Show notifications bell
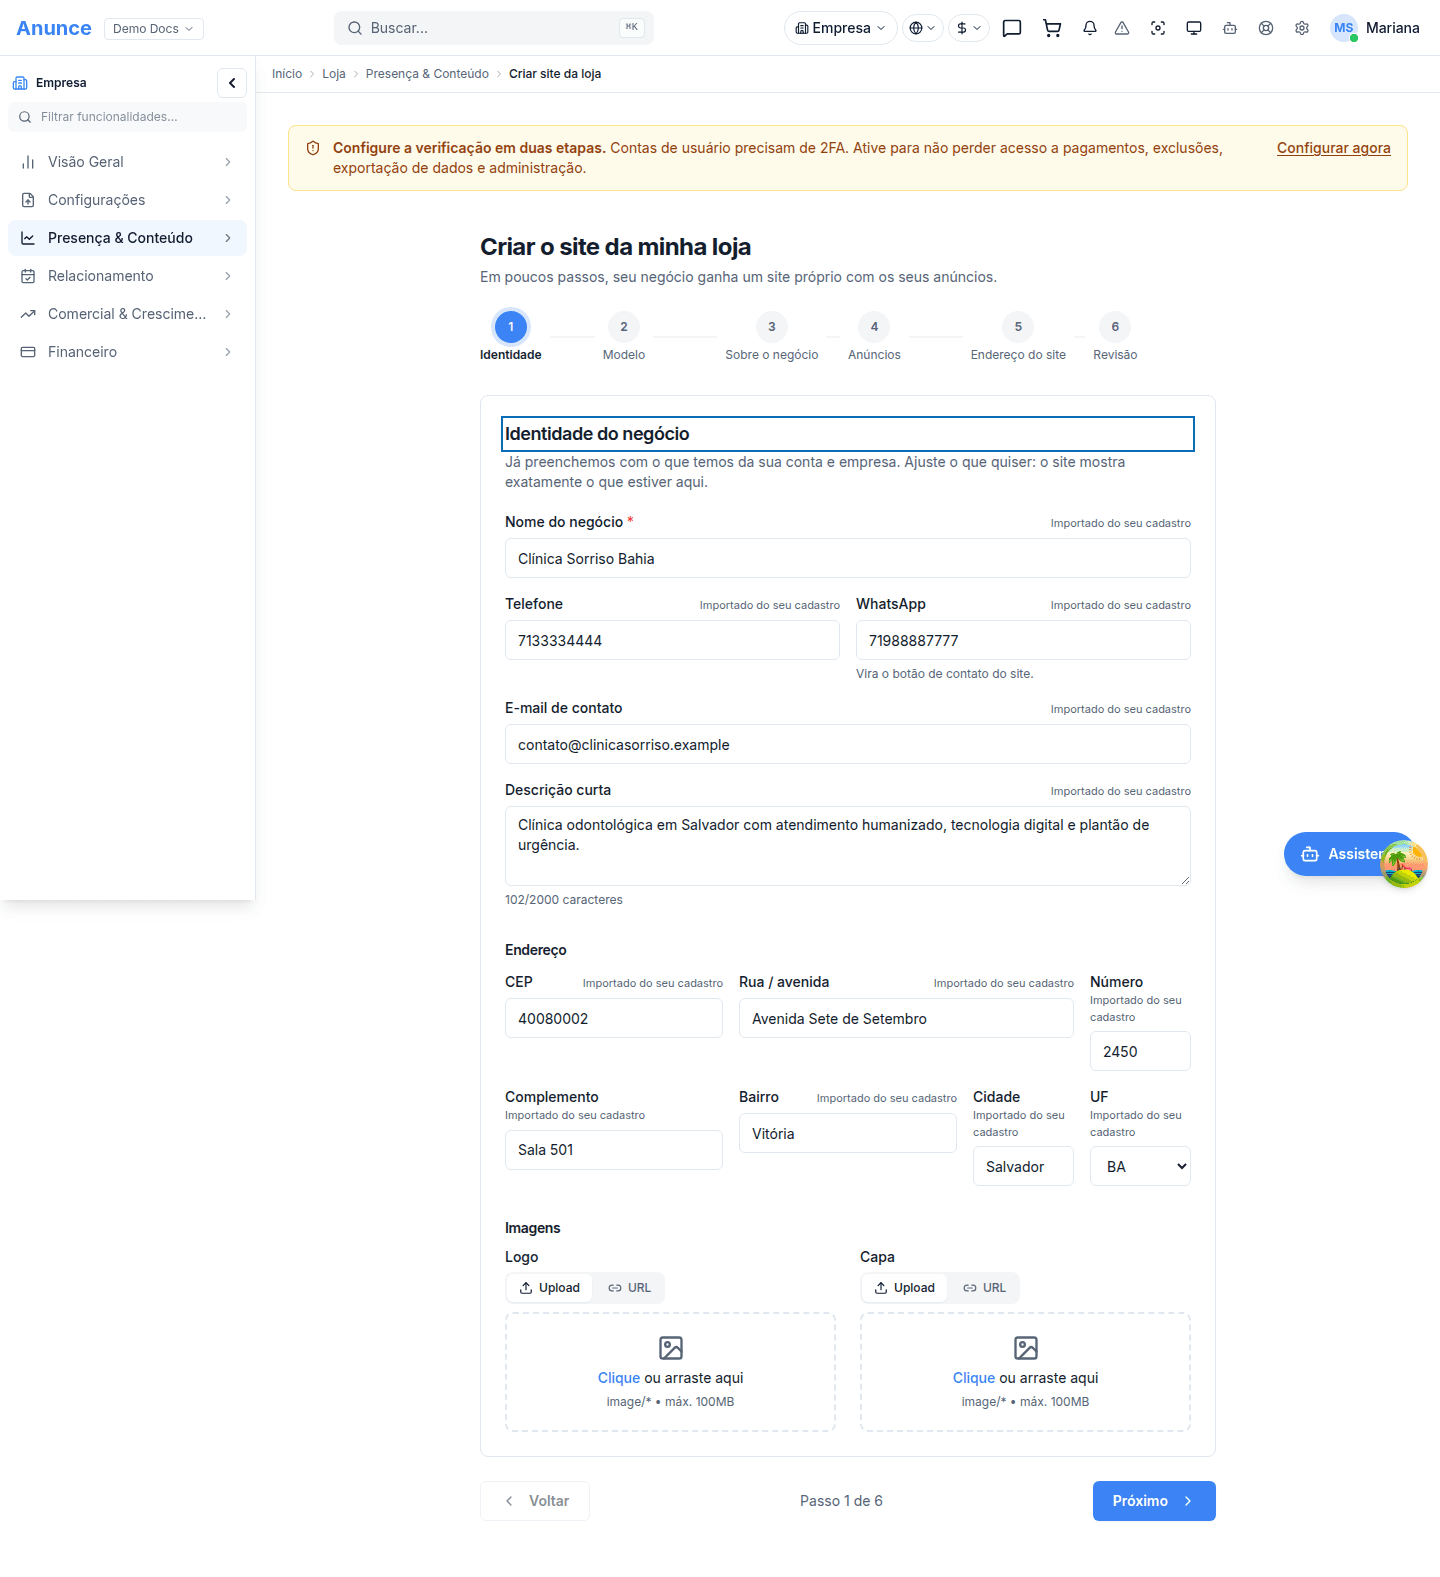This screenshot has width=1440, height=1577. pyautogui.click(x=1090, y=28)
